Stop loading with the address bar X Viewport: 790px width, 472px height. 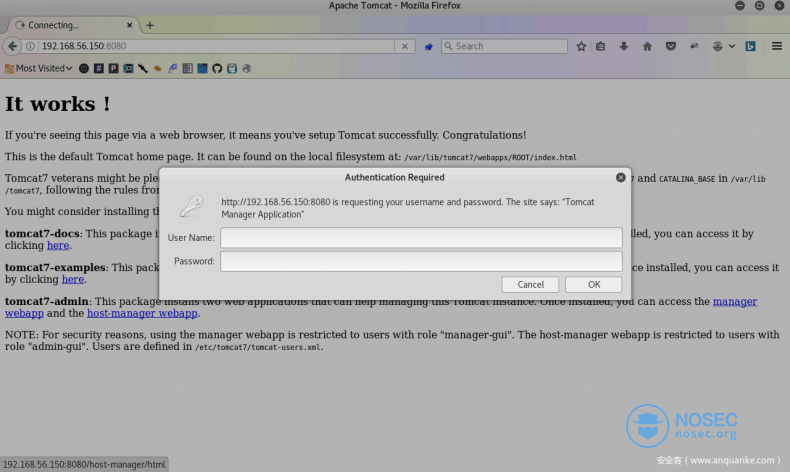405,46
